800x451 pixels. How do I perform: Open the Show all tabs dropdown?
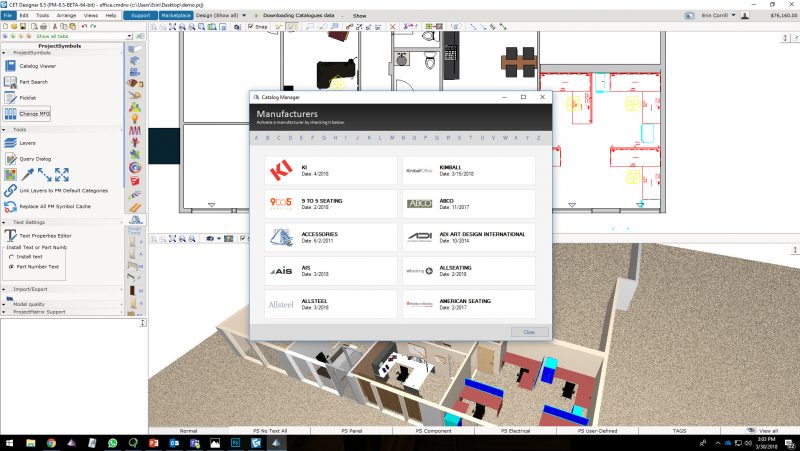[x=129, y=36]
